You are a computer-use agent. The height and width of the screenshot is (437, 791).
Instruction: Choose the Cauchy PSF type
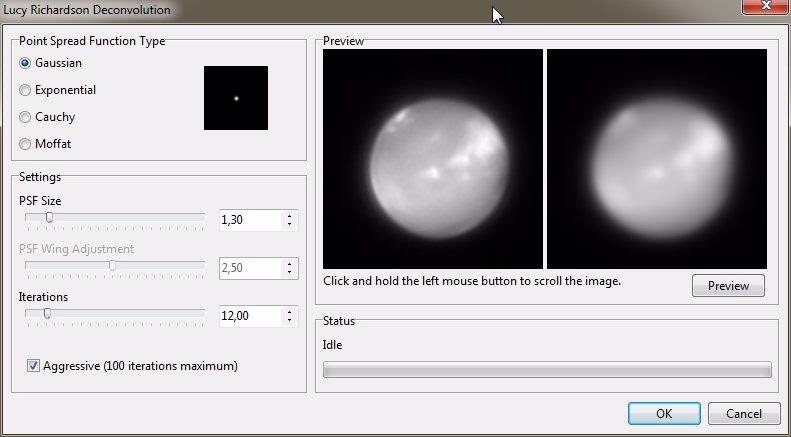point(26,117)
